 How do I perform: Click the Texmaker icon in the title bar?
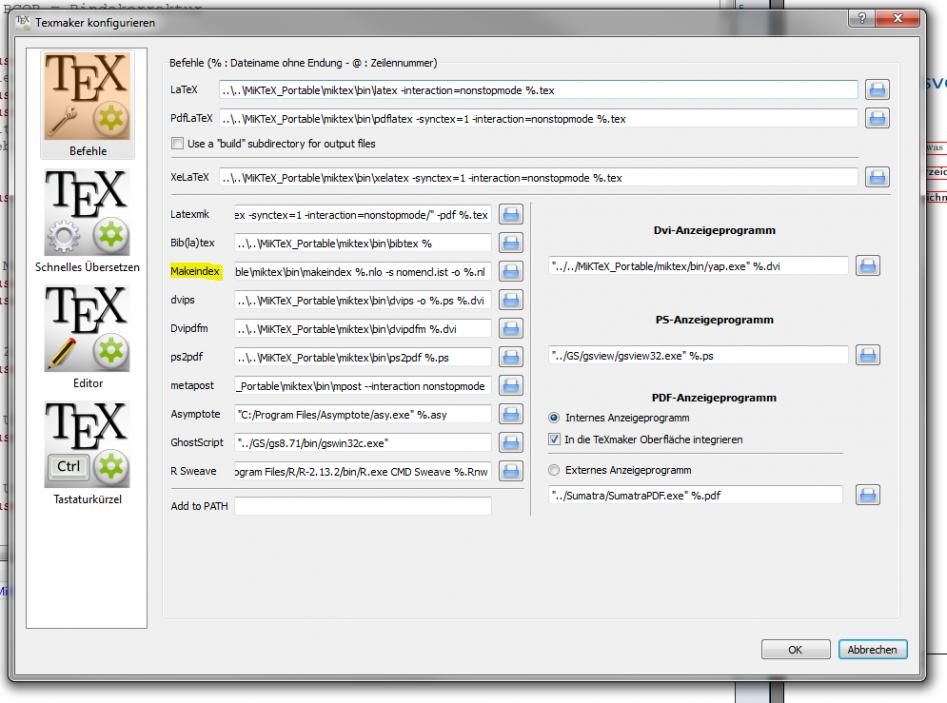click(23, 22)
